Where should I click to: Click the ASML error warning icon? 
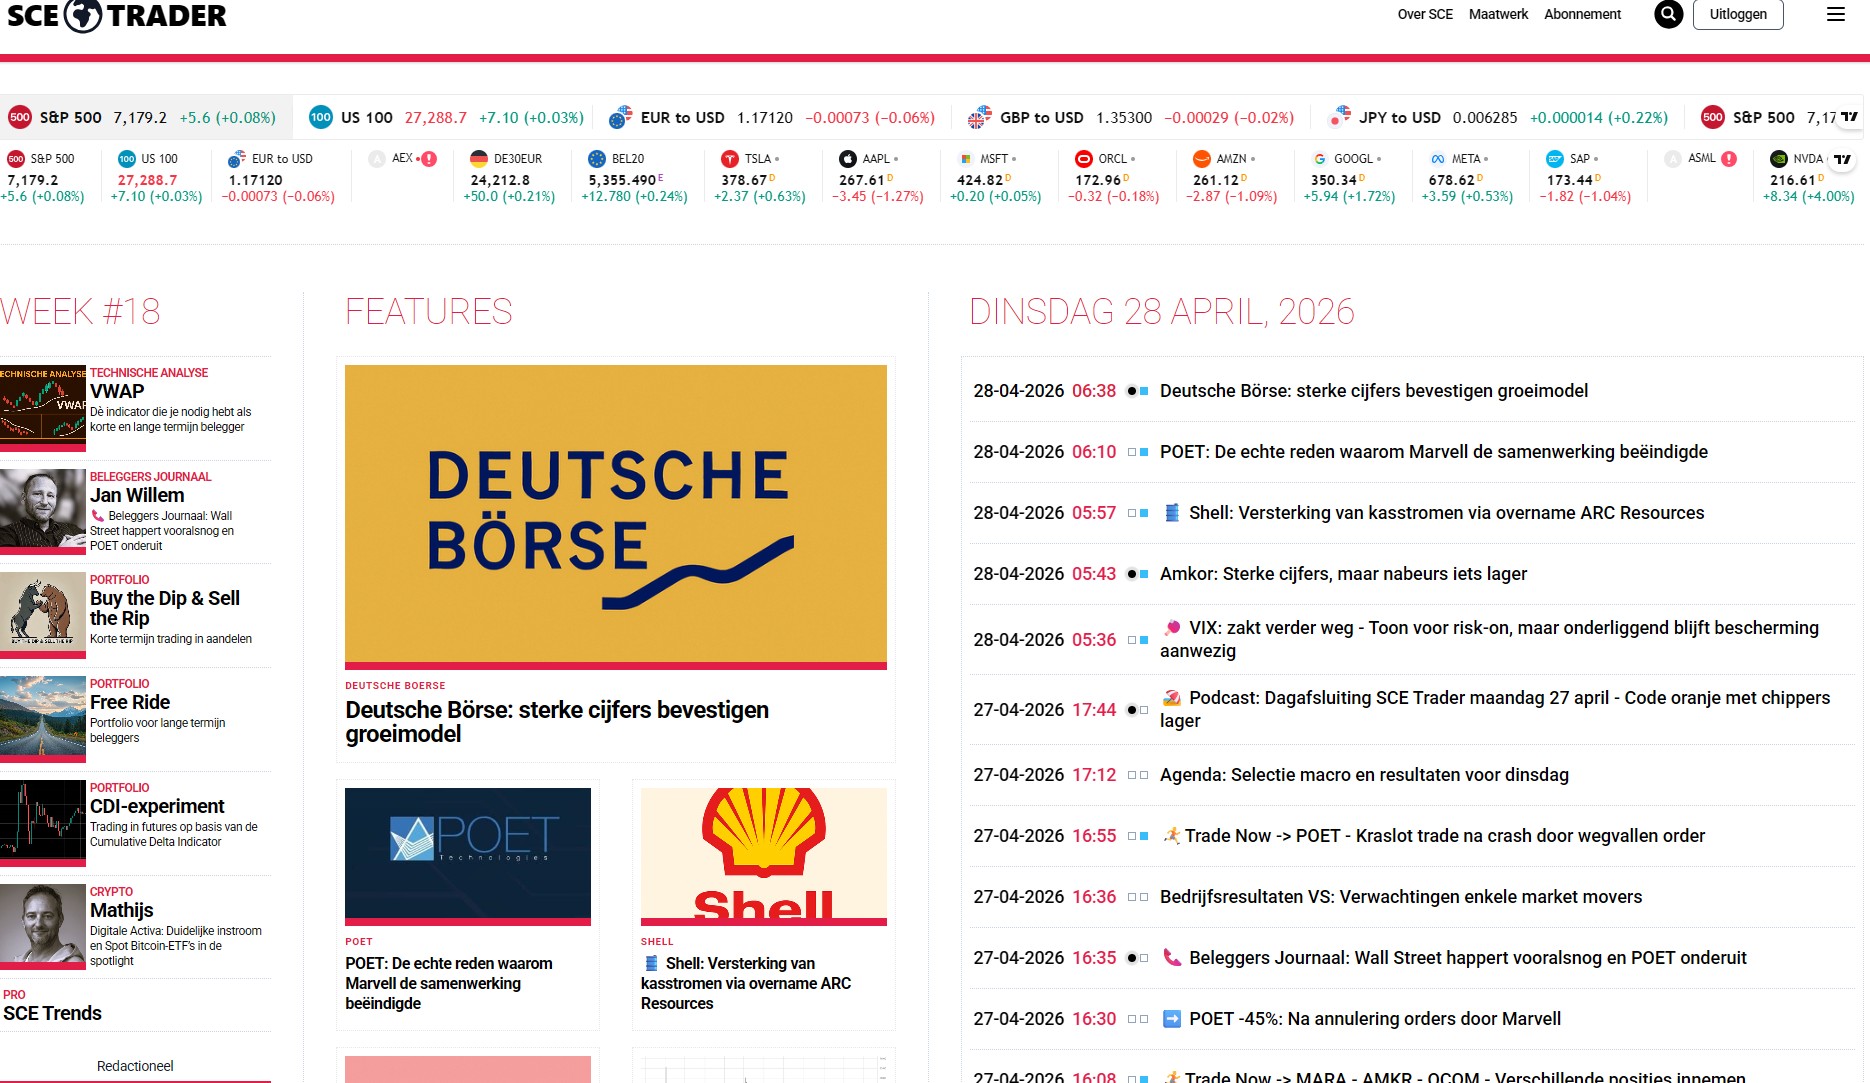[x=1729, y=158]
